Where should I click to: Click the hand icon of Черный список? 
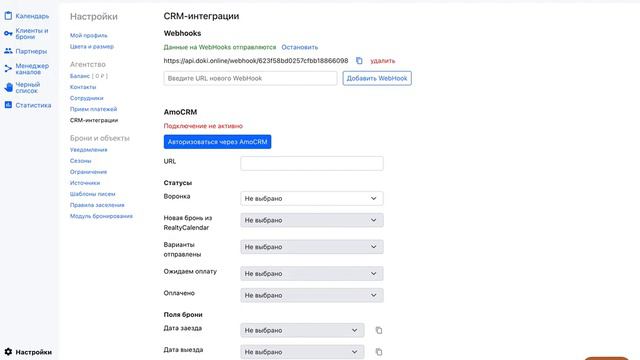click(9, 87)
